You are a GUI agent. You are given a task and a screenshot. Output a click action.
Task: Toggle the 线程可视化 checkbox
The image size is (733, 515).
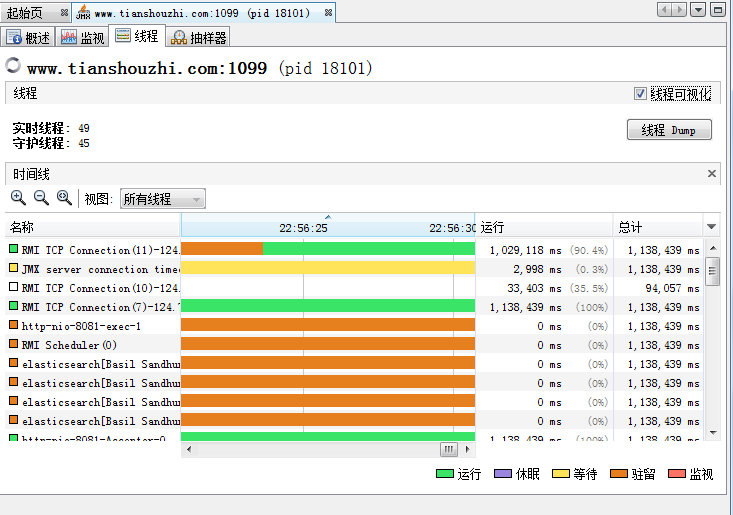(640, 93)
